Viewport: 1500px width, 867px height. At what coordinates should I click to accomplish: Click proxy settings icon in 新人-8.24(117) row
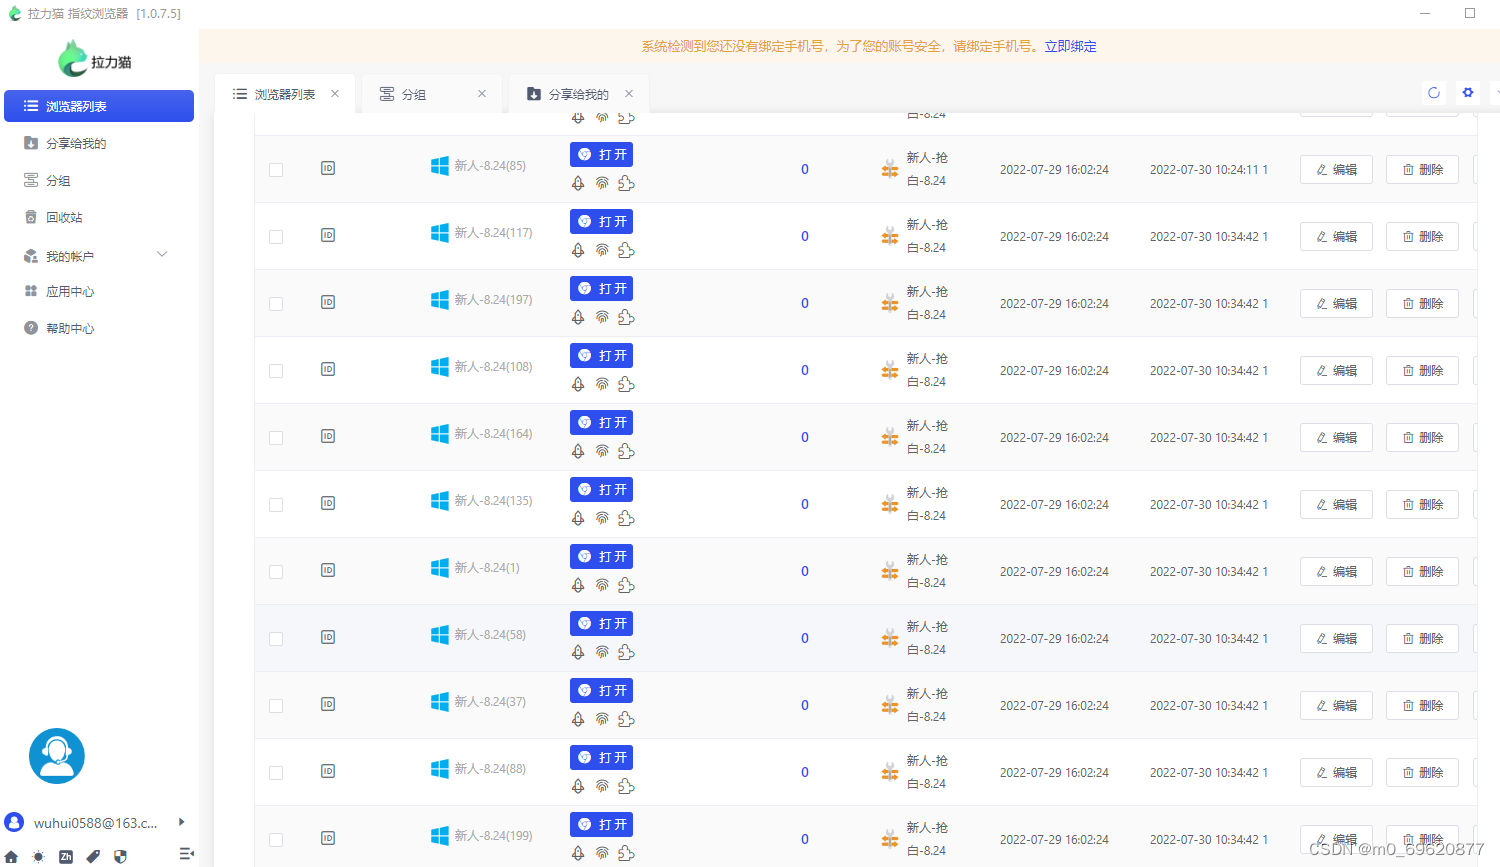pyautogui.click(x=890, y=237)
